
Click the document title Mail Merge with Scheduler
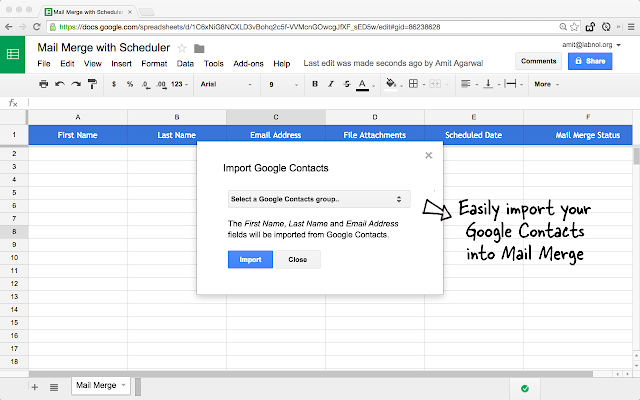104,48
